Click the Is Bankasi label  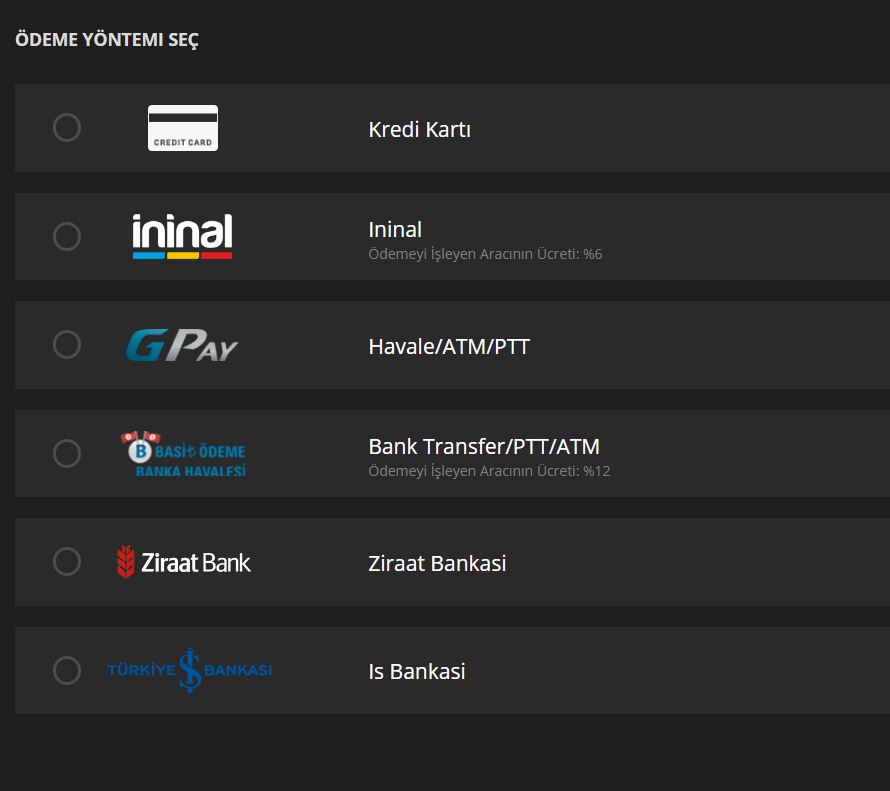pyautogui.click(x=417, y=672)
